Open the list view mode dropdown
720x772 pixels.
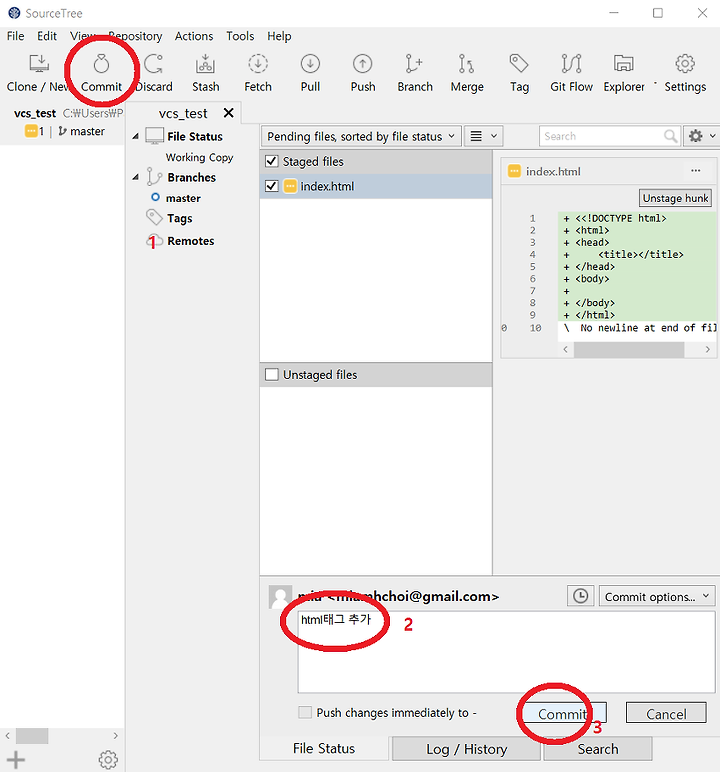click(483, 136)
